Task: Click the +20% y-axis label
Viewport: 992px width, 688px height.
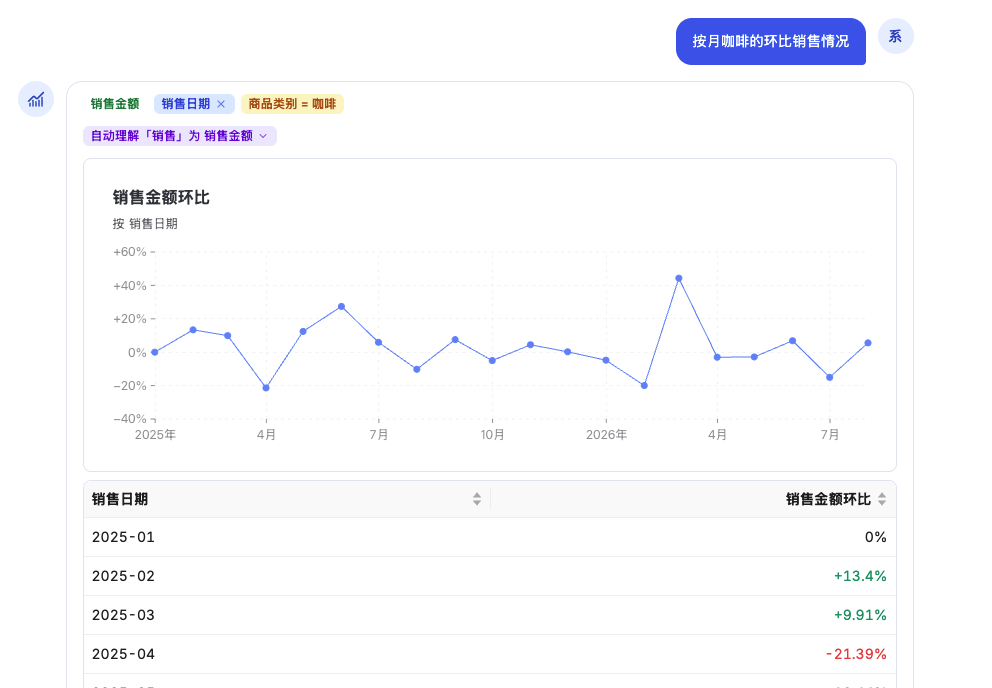Action: pos(130,319)
